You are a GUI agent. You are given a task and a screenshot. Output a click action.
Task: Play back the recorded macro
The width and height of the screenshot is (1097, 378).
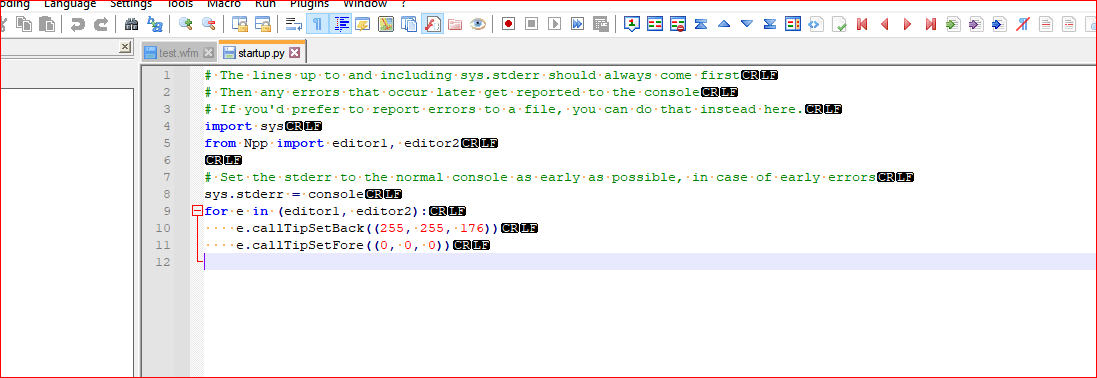(x=555, y=24)
